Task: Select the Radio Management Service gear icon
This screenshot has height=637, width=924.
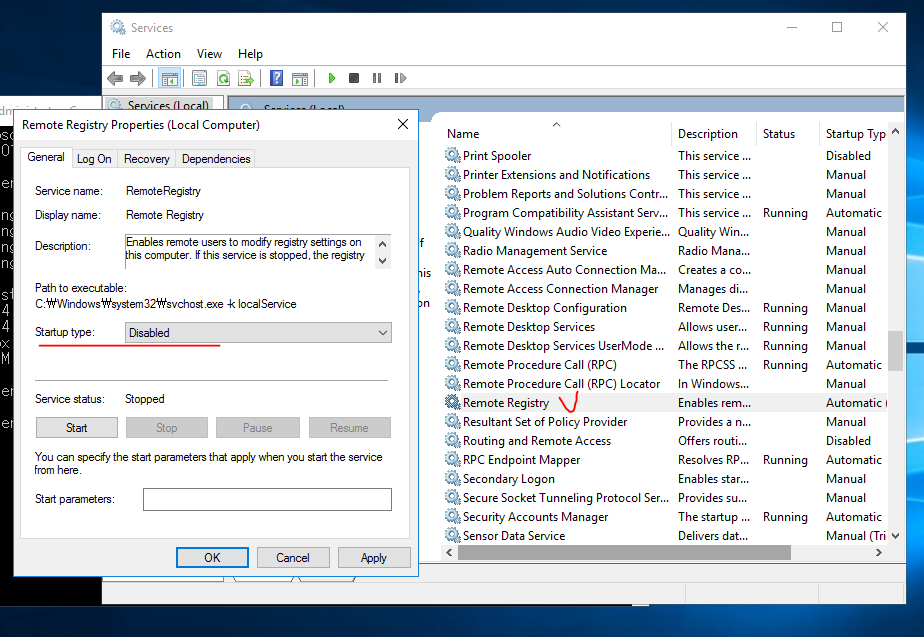Action: pyautogui.click(x=452, y=250)
